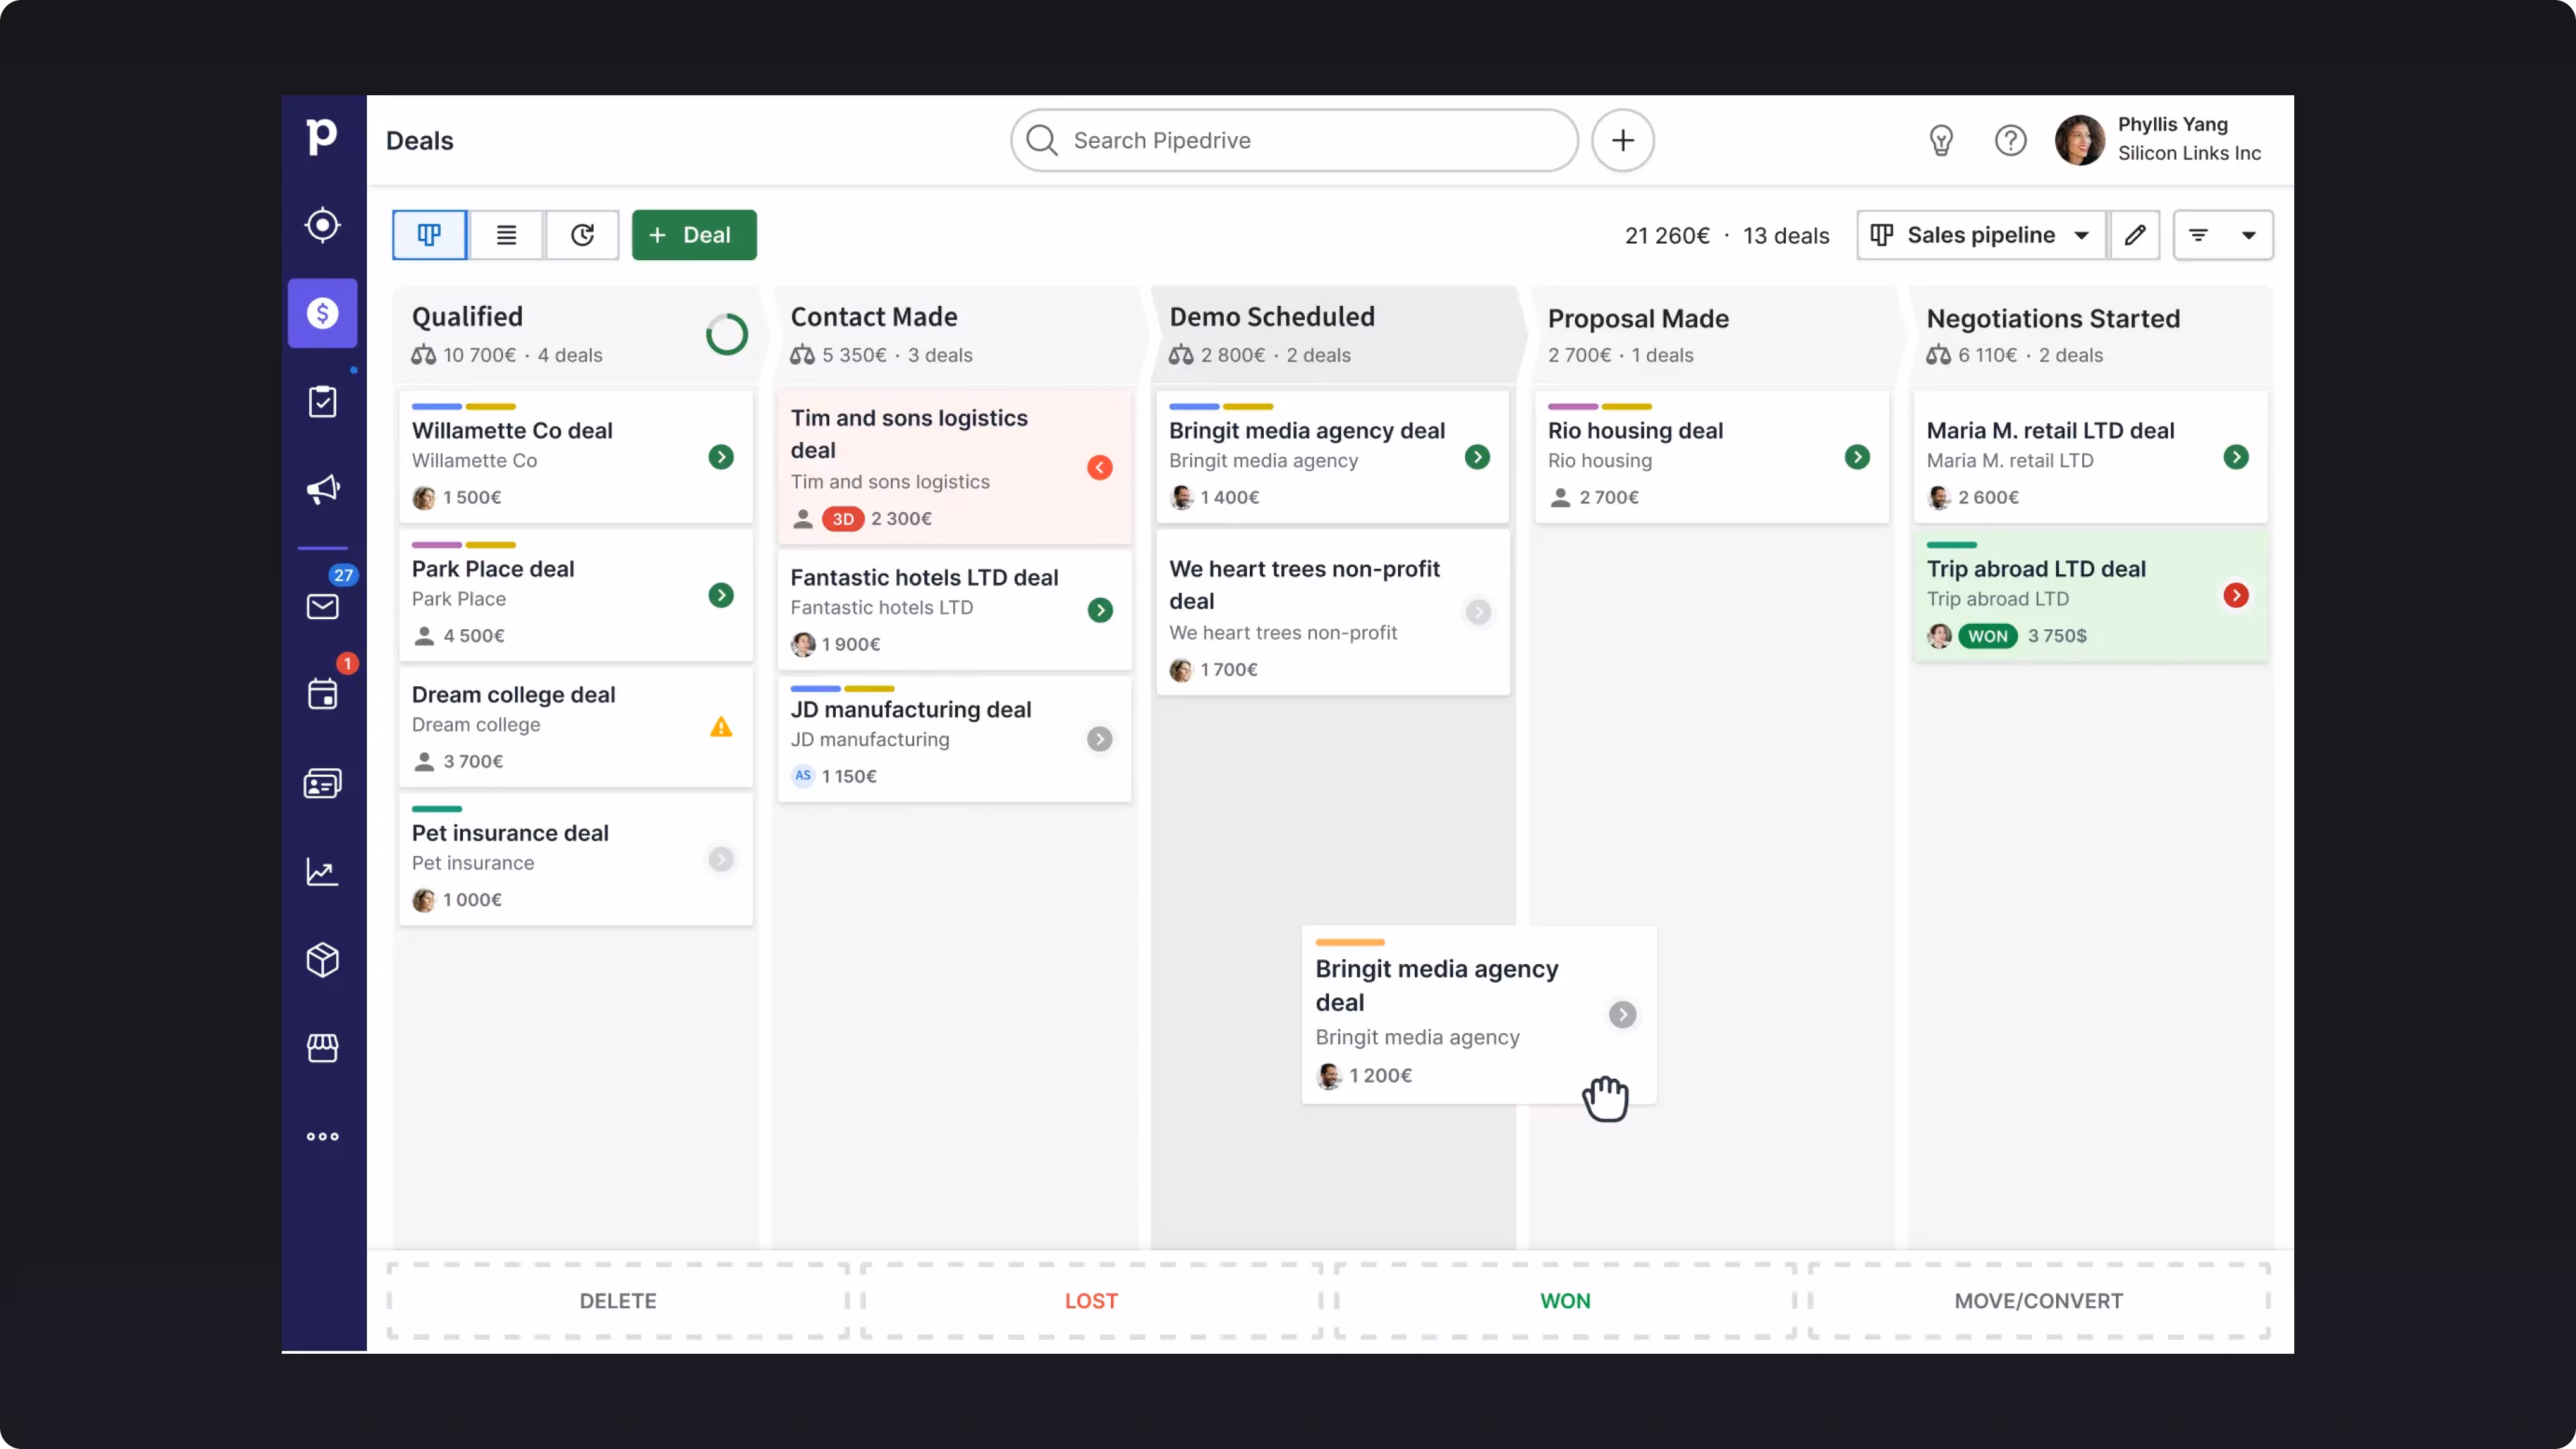
Task: Click the MOVE/CONVERT drop zone
Action: click(2039, 1301)
